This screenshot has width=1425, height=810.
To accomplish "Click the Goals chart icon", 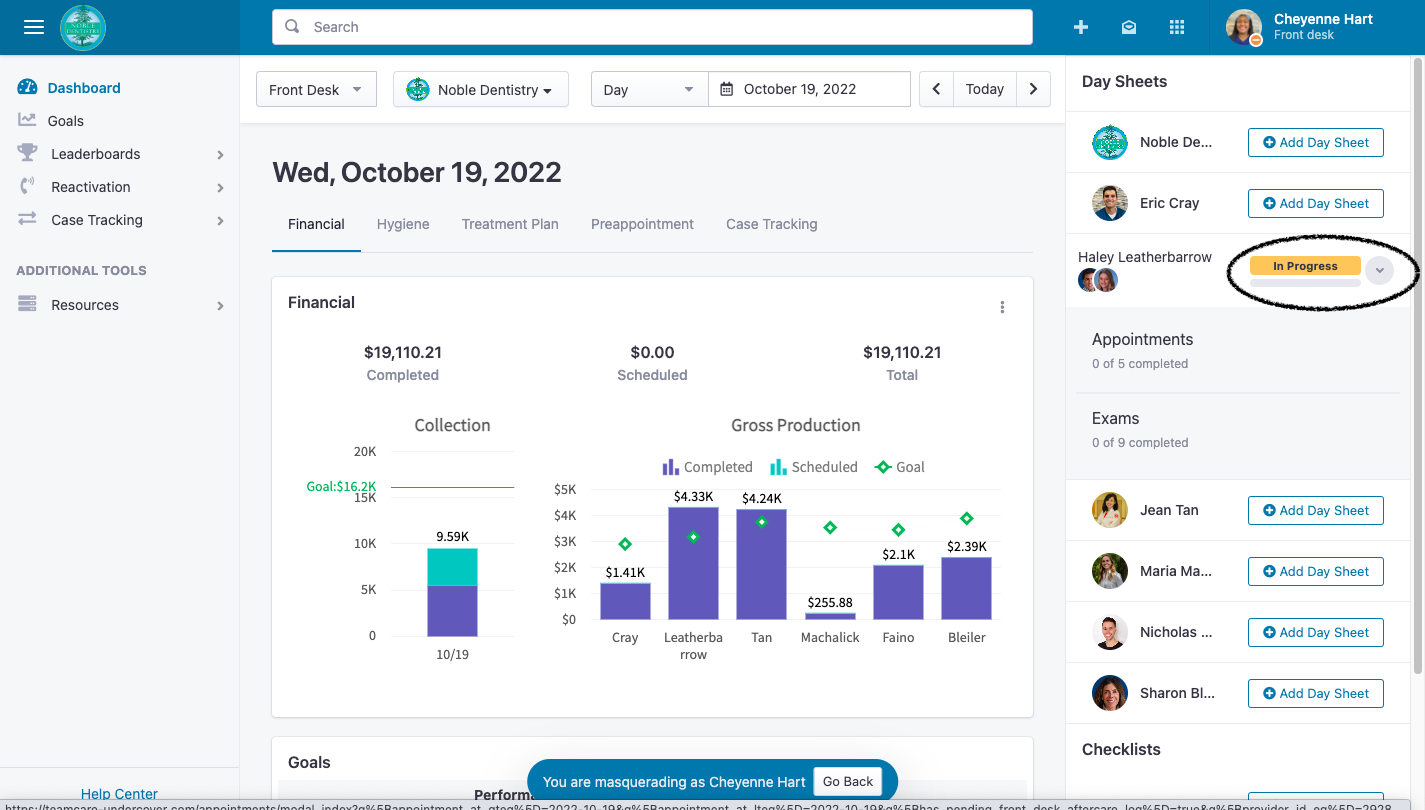I will 27,120.
